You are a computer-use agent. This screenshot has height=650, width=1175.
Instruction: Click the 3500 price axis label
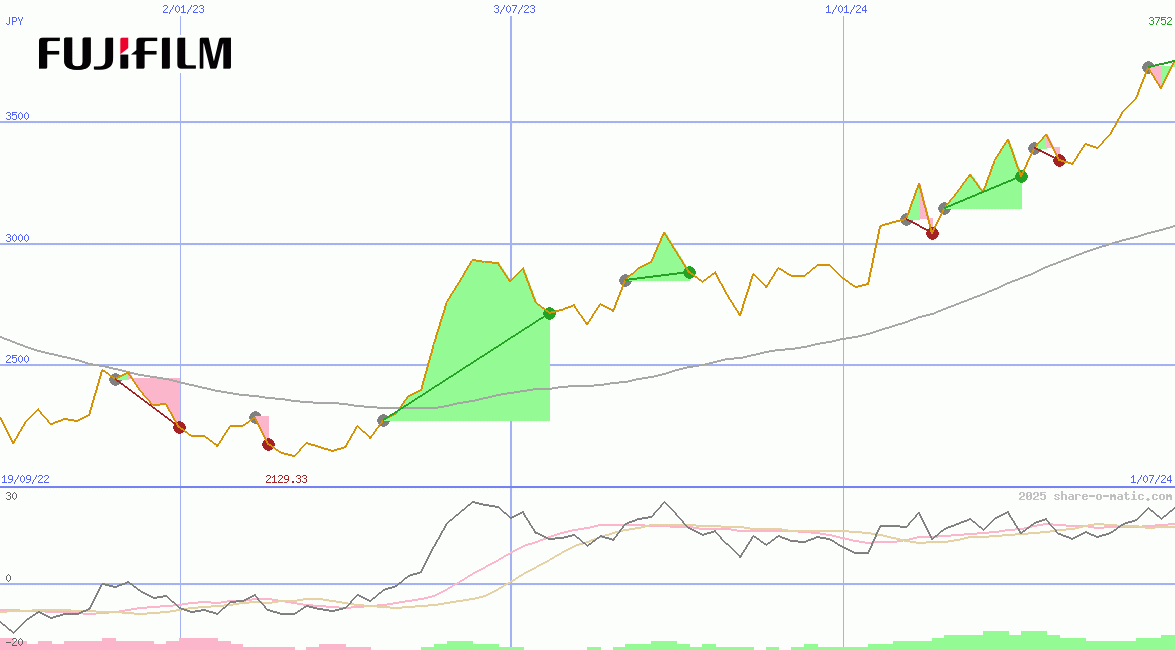[17, 116]
